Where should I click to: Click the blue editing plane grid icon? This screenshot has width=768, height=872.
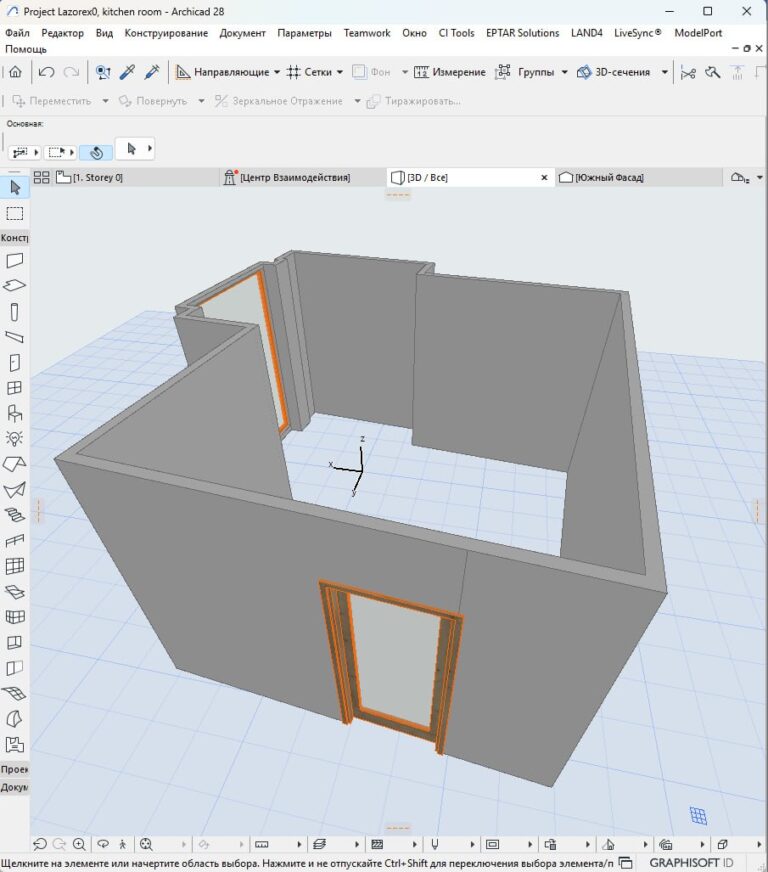[x=698, y=816]
